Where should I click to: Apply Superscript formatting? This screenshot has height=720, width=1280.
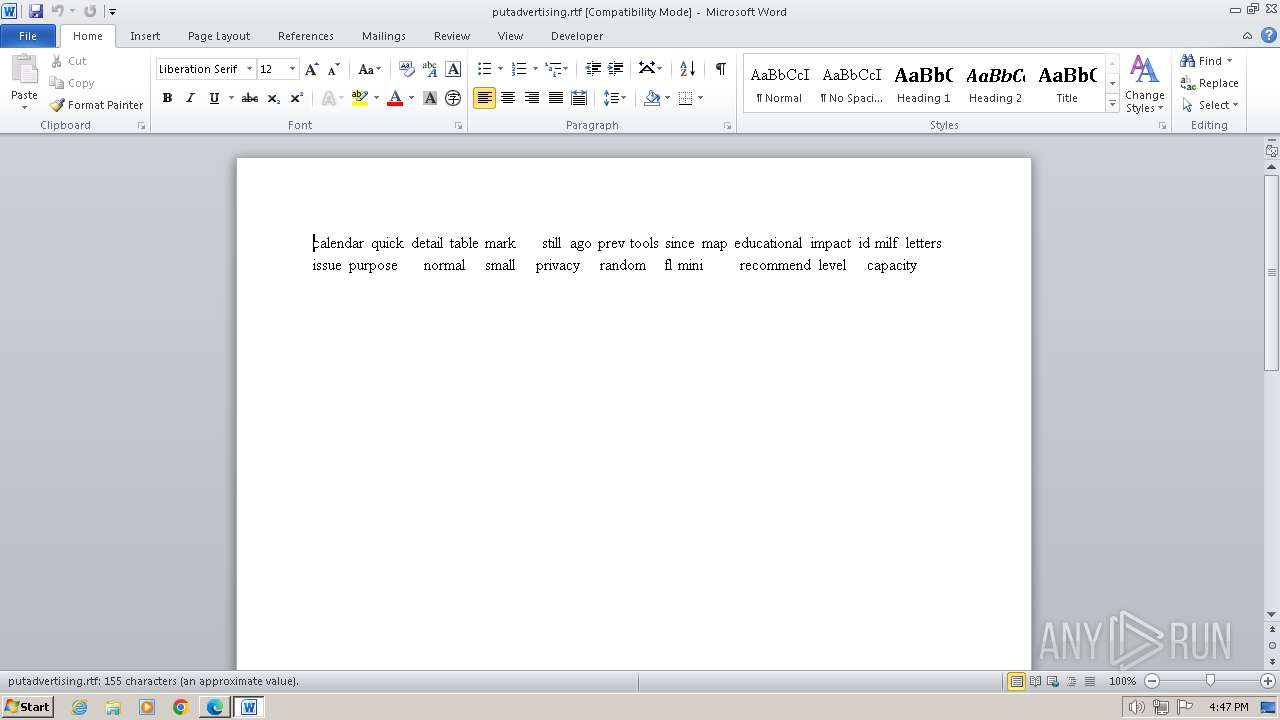pyautogui.click(x=296, y=98)
